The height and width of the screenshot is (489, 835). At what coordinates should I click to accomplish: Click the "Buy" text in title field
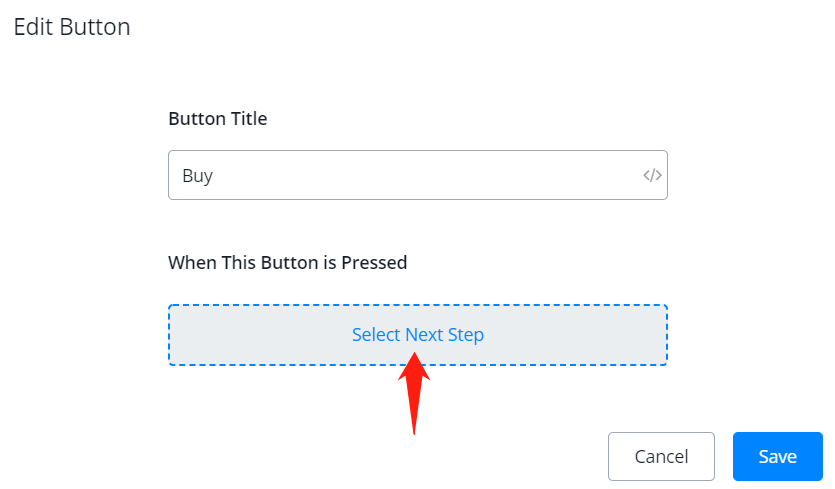[x=198, y=176]
